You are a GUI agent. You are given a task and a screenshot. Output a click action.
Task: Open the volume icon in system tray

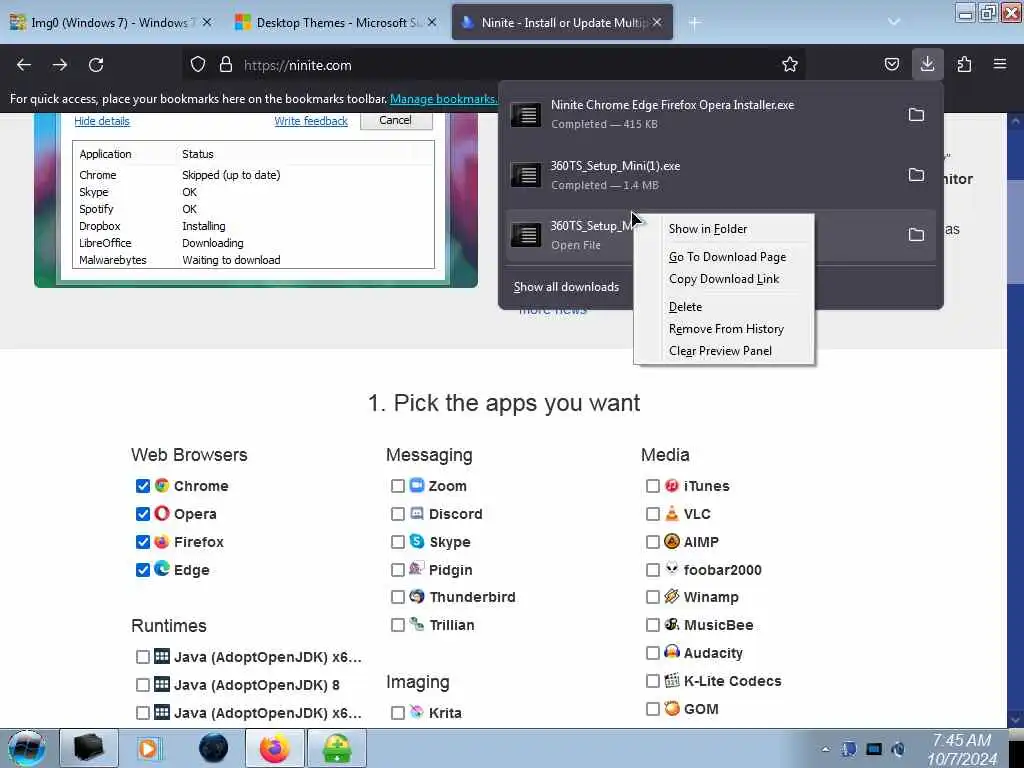(x=899, y=749)
